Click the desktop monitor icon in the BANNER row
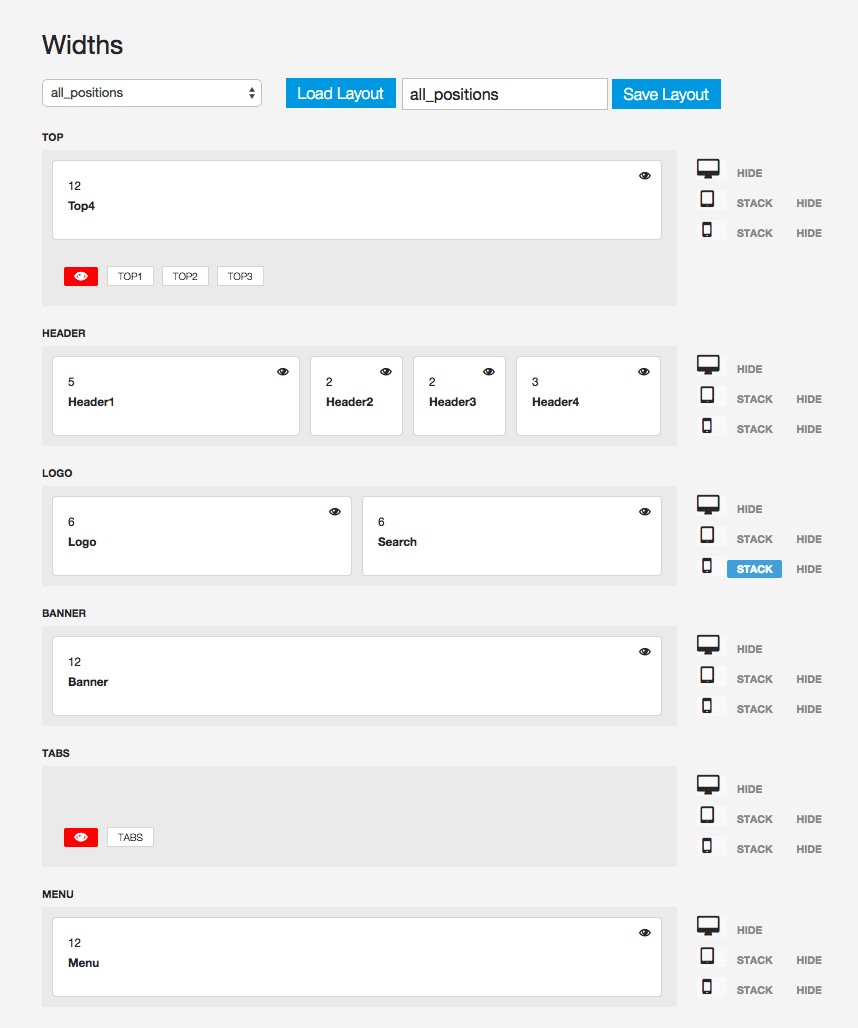Image resolution: width=858 pixels, height=1028 pixels. pos(708,646)
